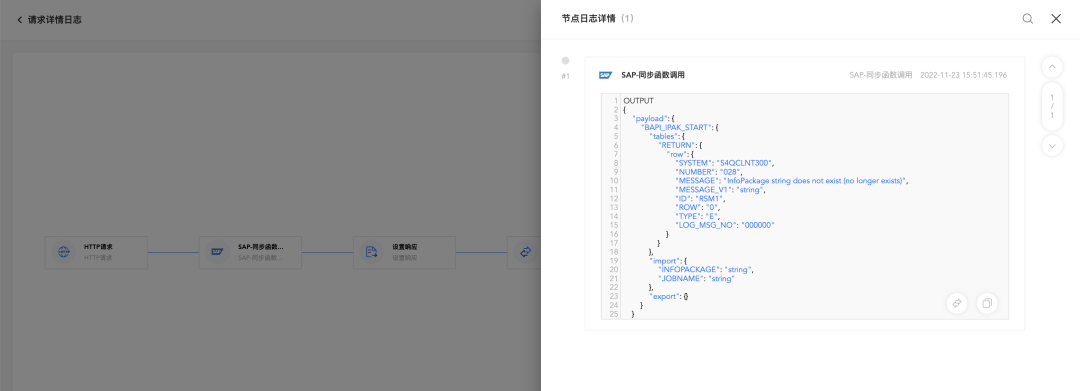Click the link icon in the OUTPUT code box
This screenshot has width=1080, height=391.
(x=957, y=303)
